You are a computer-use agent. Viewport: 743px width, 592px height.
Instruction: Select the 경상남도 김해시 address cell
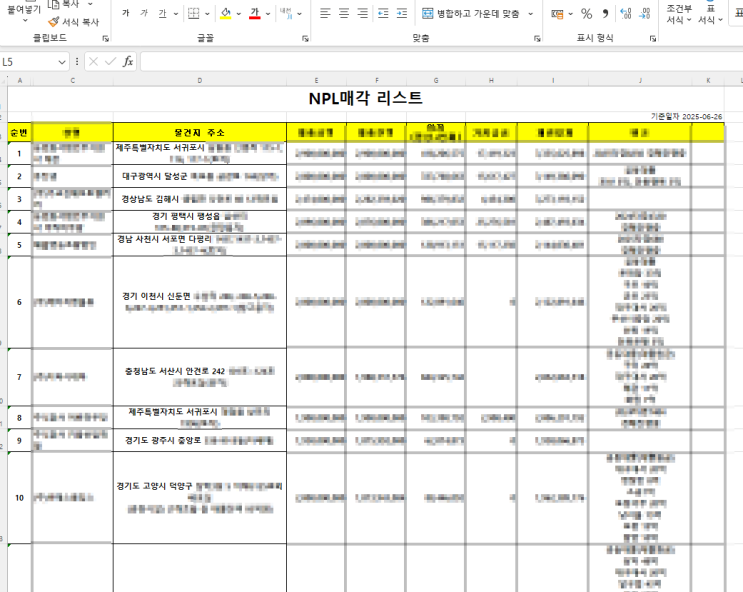[199, 199]
